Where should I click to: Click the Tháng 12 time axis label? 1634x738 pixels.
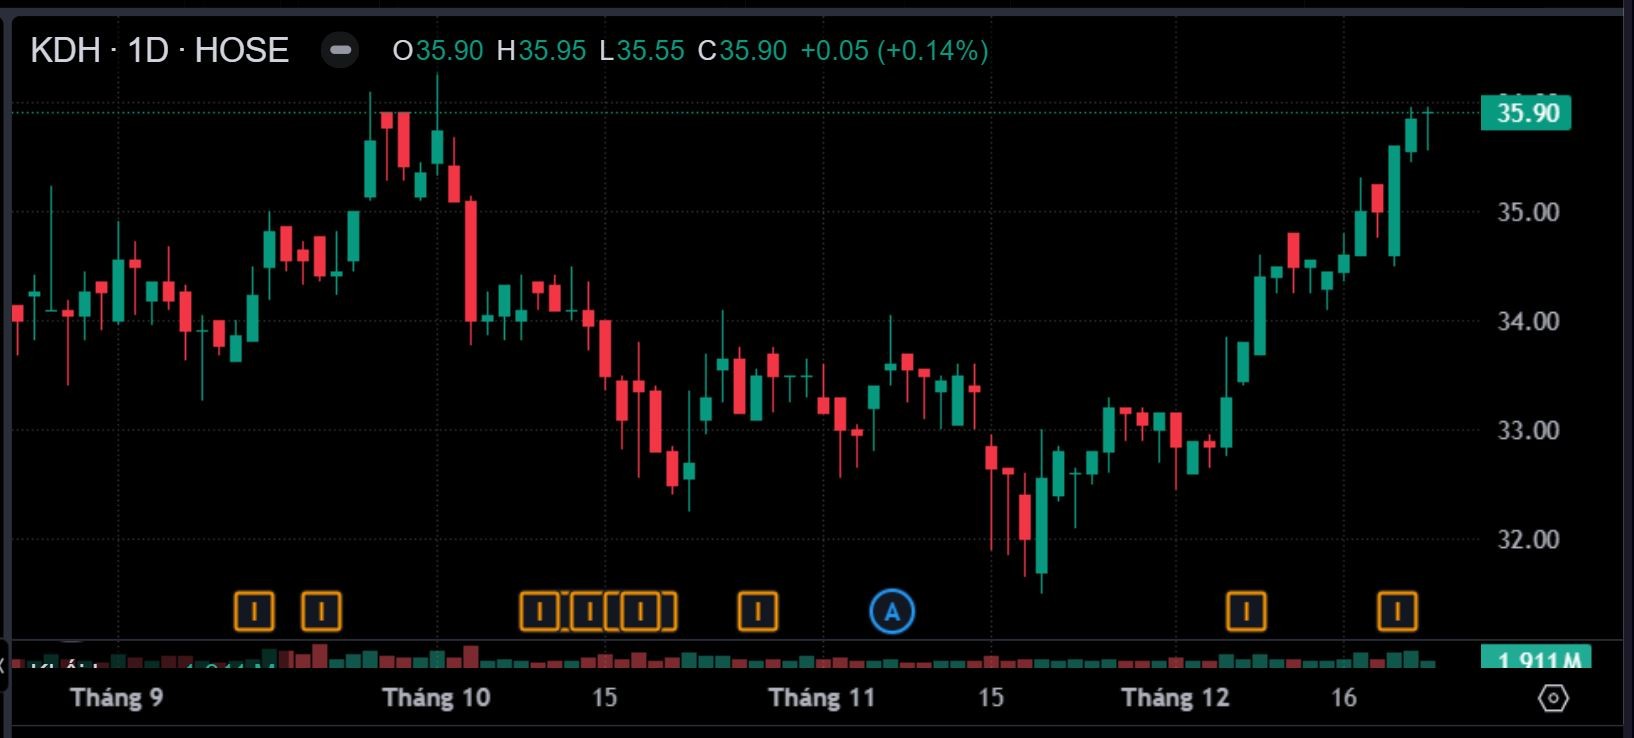click(1175, 697)
